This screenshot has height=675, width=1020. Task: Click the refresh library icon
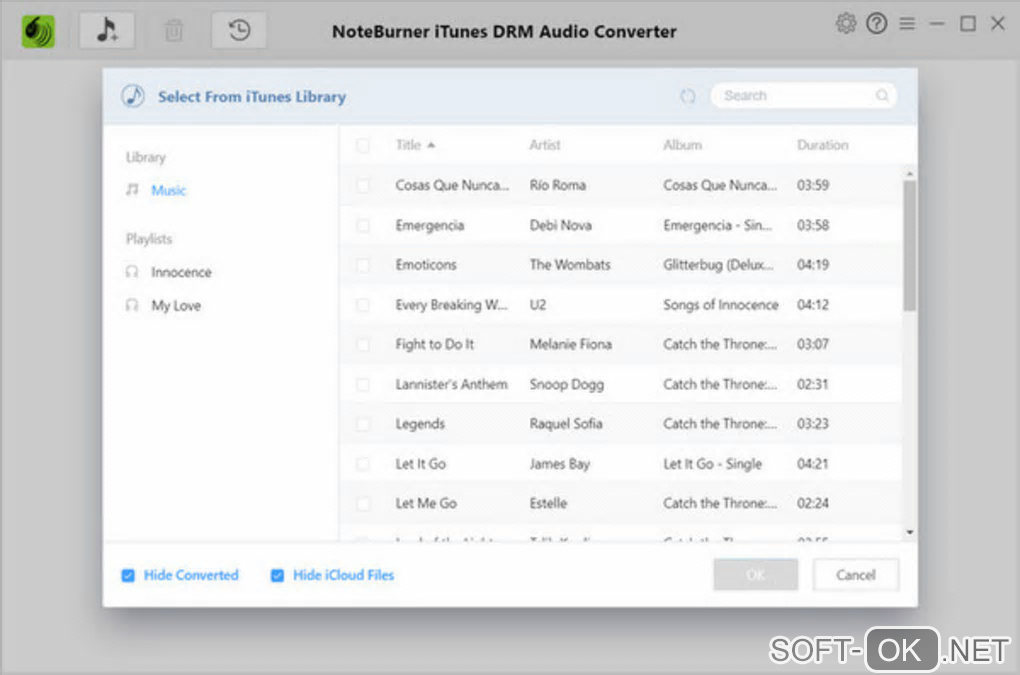(688, 96)
